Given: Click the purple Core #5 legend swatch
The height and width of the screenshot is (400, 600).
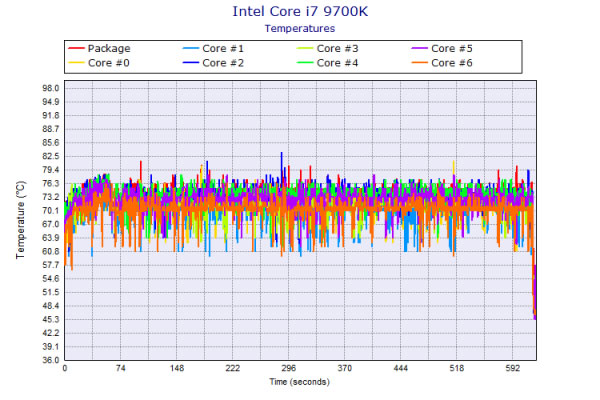Looking at the screenshot, I should click(x=419, y=48).
